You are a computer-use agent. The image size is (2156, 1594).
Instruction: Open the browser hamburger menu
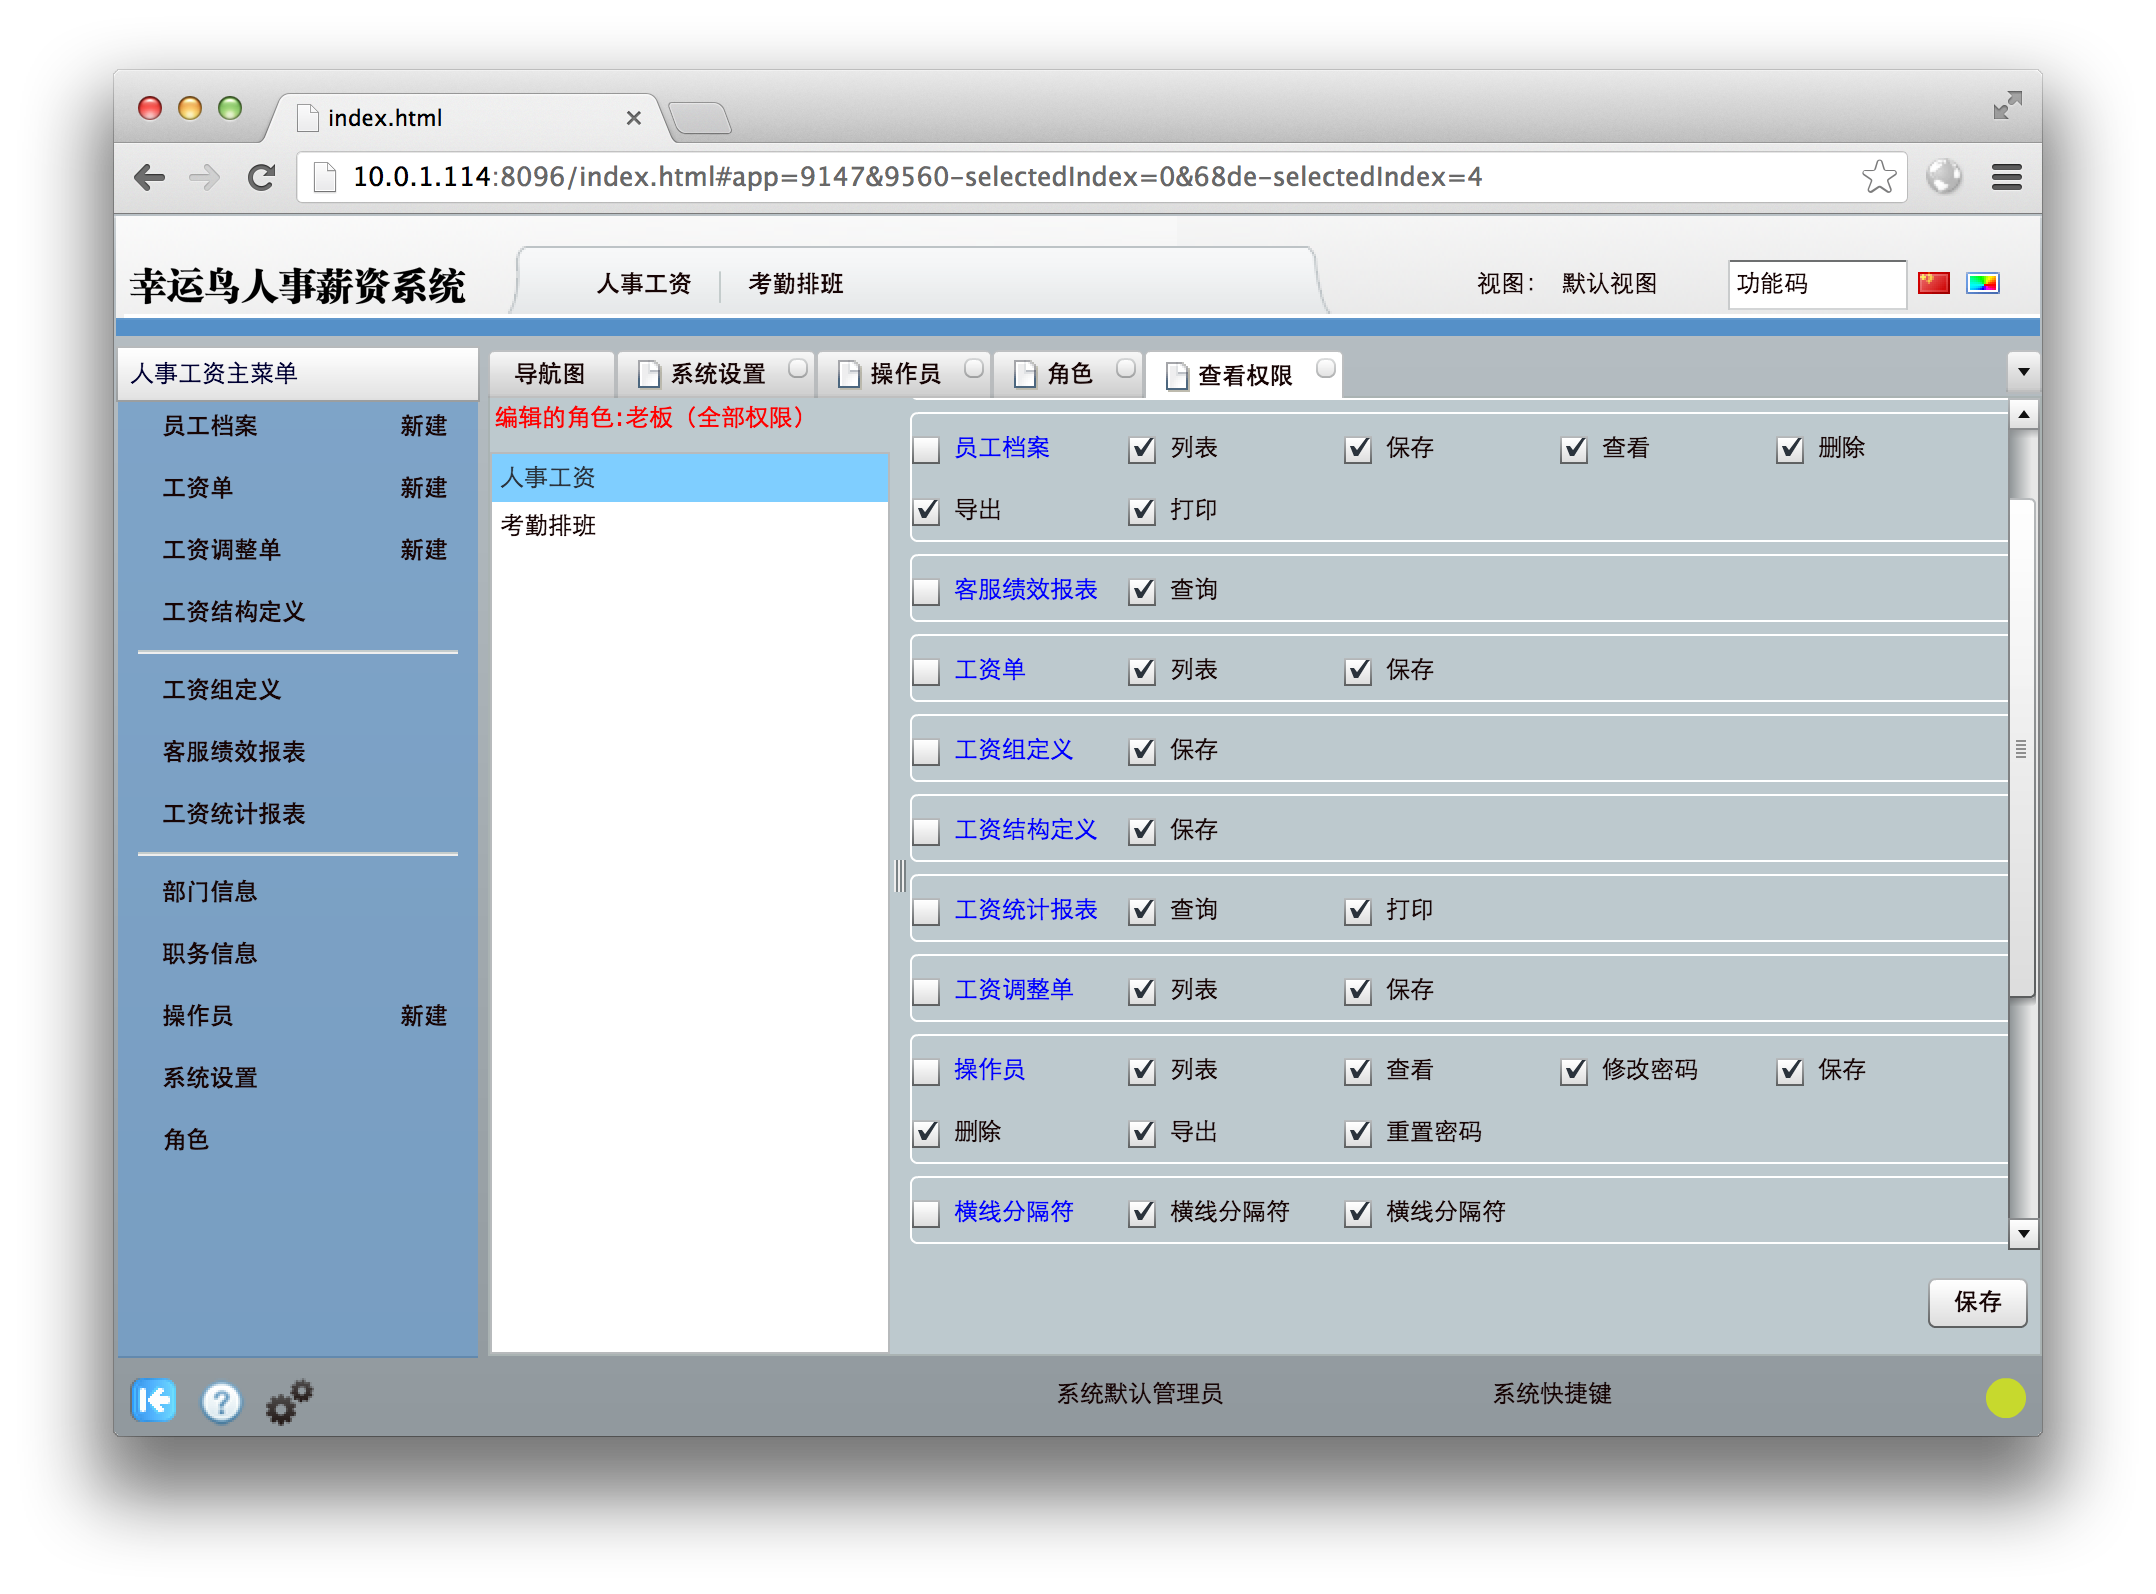coord(2006,177)
